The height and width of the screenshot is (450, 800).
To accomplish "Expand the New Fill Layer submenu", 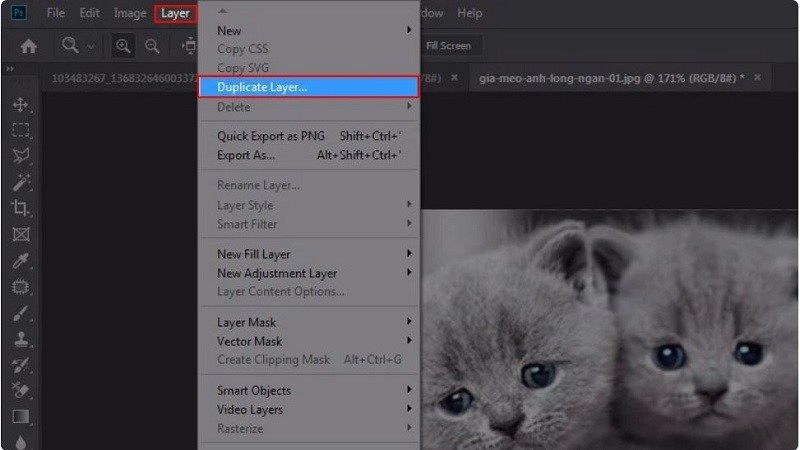I will [309, 254].
